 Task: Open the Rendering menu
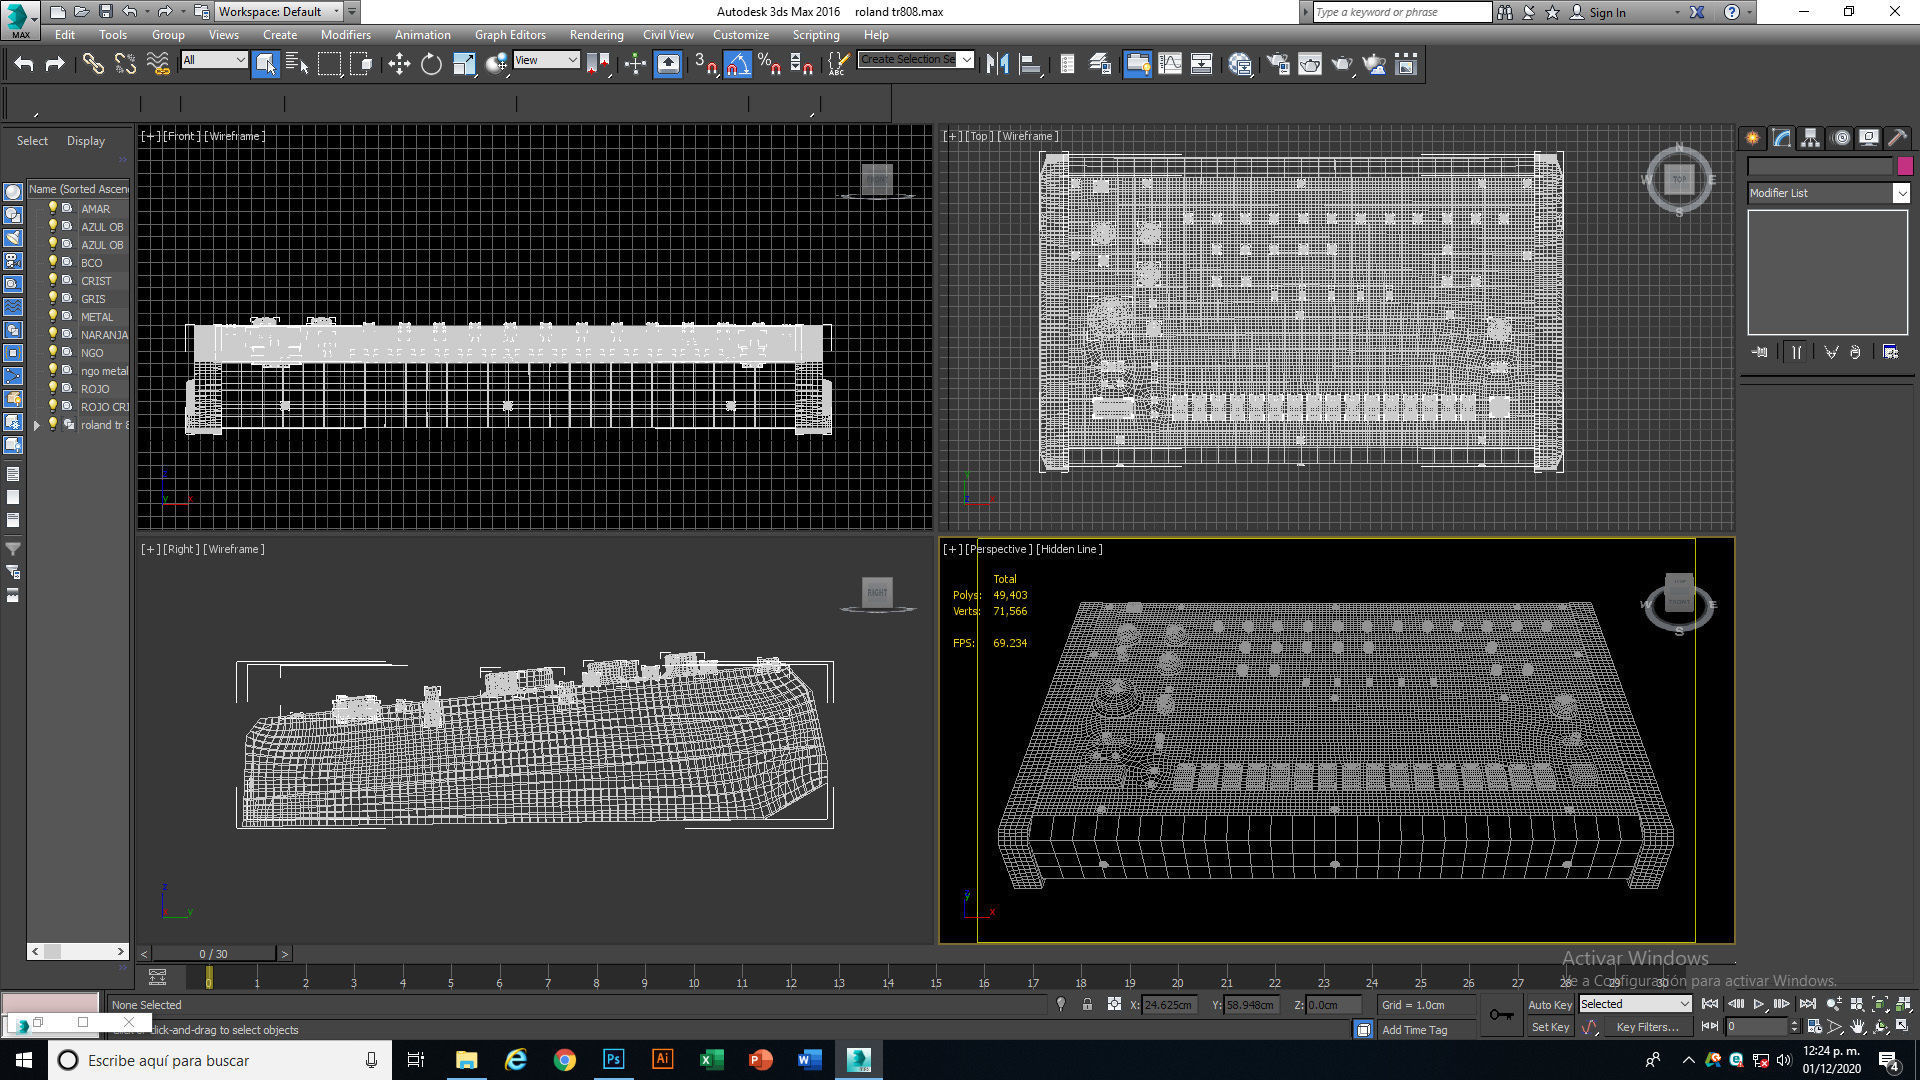(596, 35)
